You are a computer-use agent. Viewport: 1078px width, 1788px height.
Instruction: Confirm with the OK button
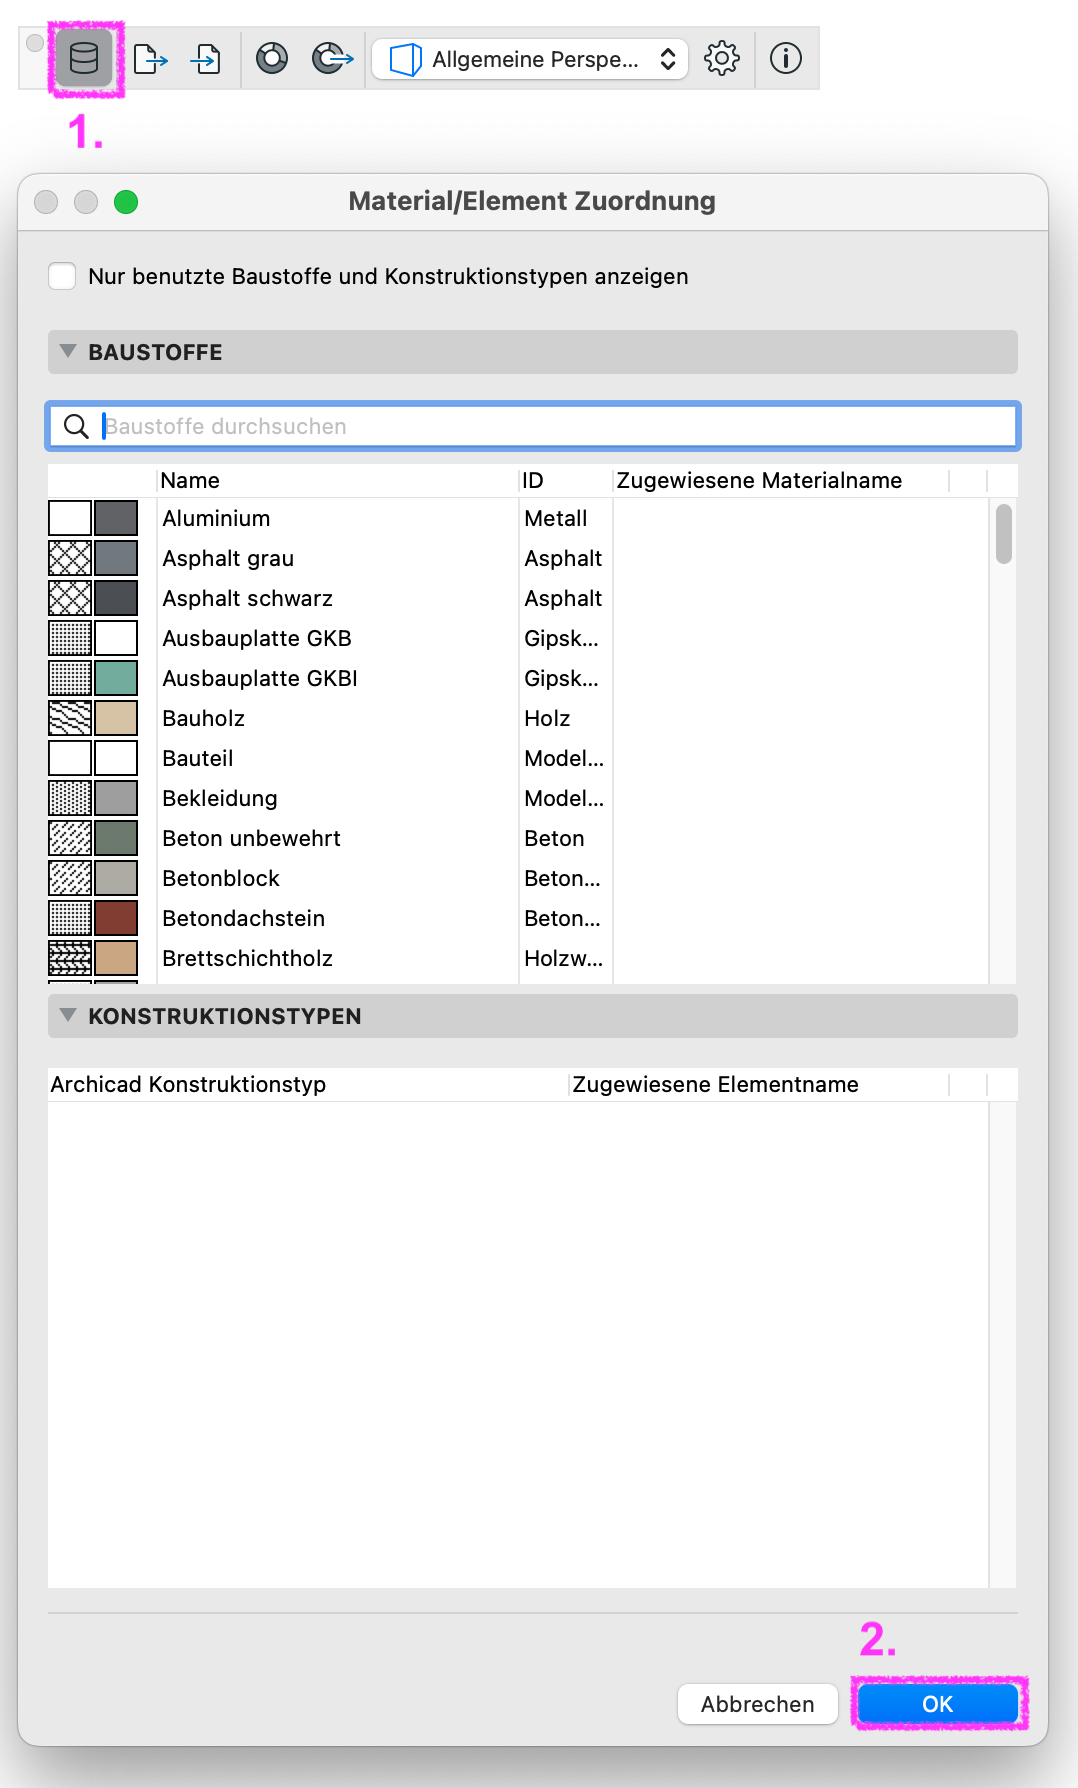(x=938, y=1705)
